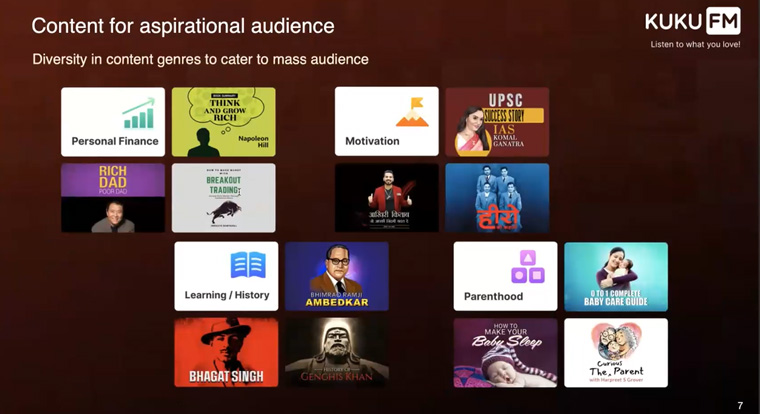
Task: Open the blue Hindi 'Hero' cover
Action: coord(497,198)
